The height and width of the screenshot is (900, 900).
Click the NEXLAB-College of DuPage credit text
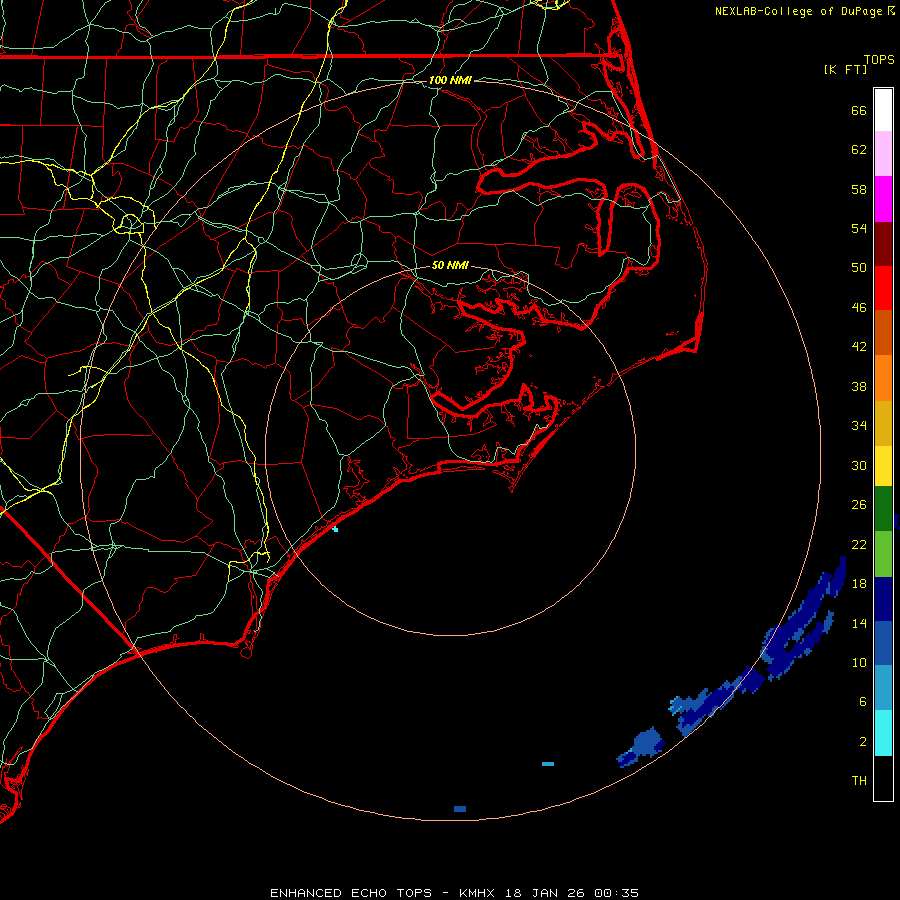tap(800, 11)
